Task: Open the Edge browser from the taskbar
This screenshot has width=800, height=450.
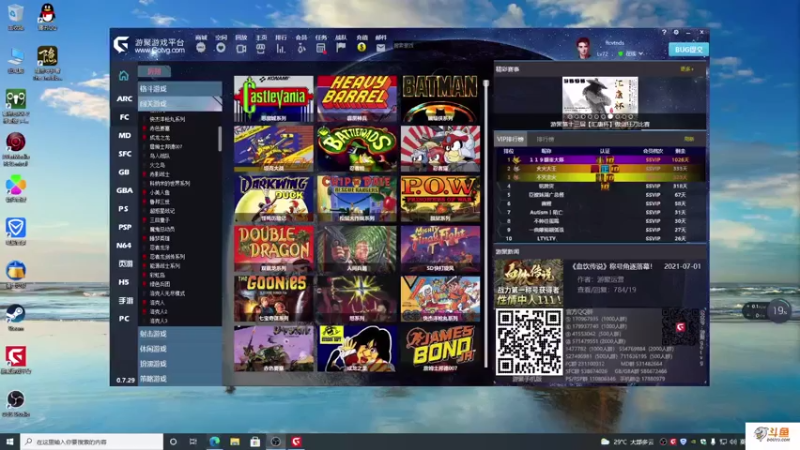Action: click(215, 441)
